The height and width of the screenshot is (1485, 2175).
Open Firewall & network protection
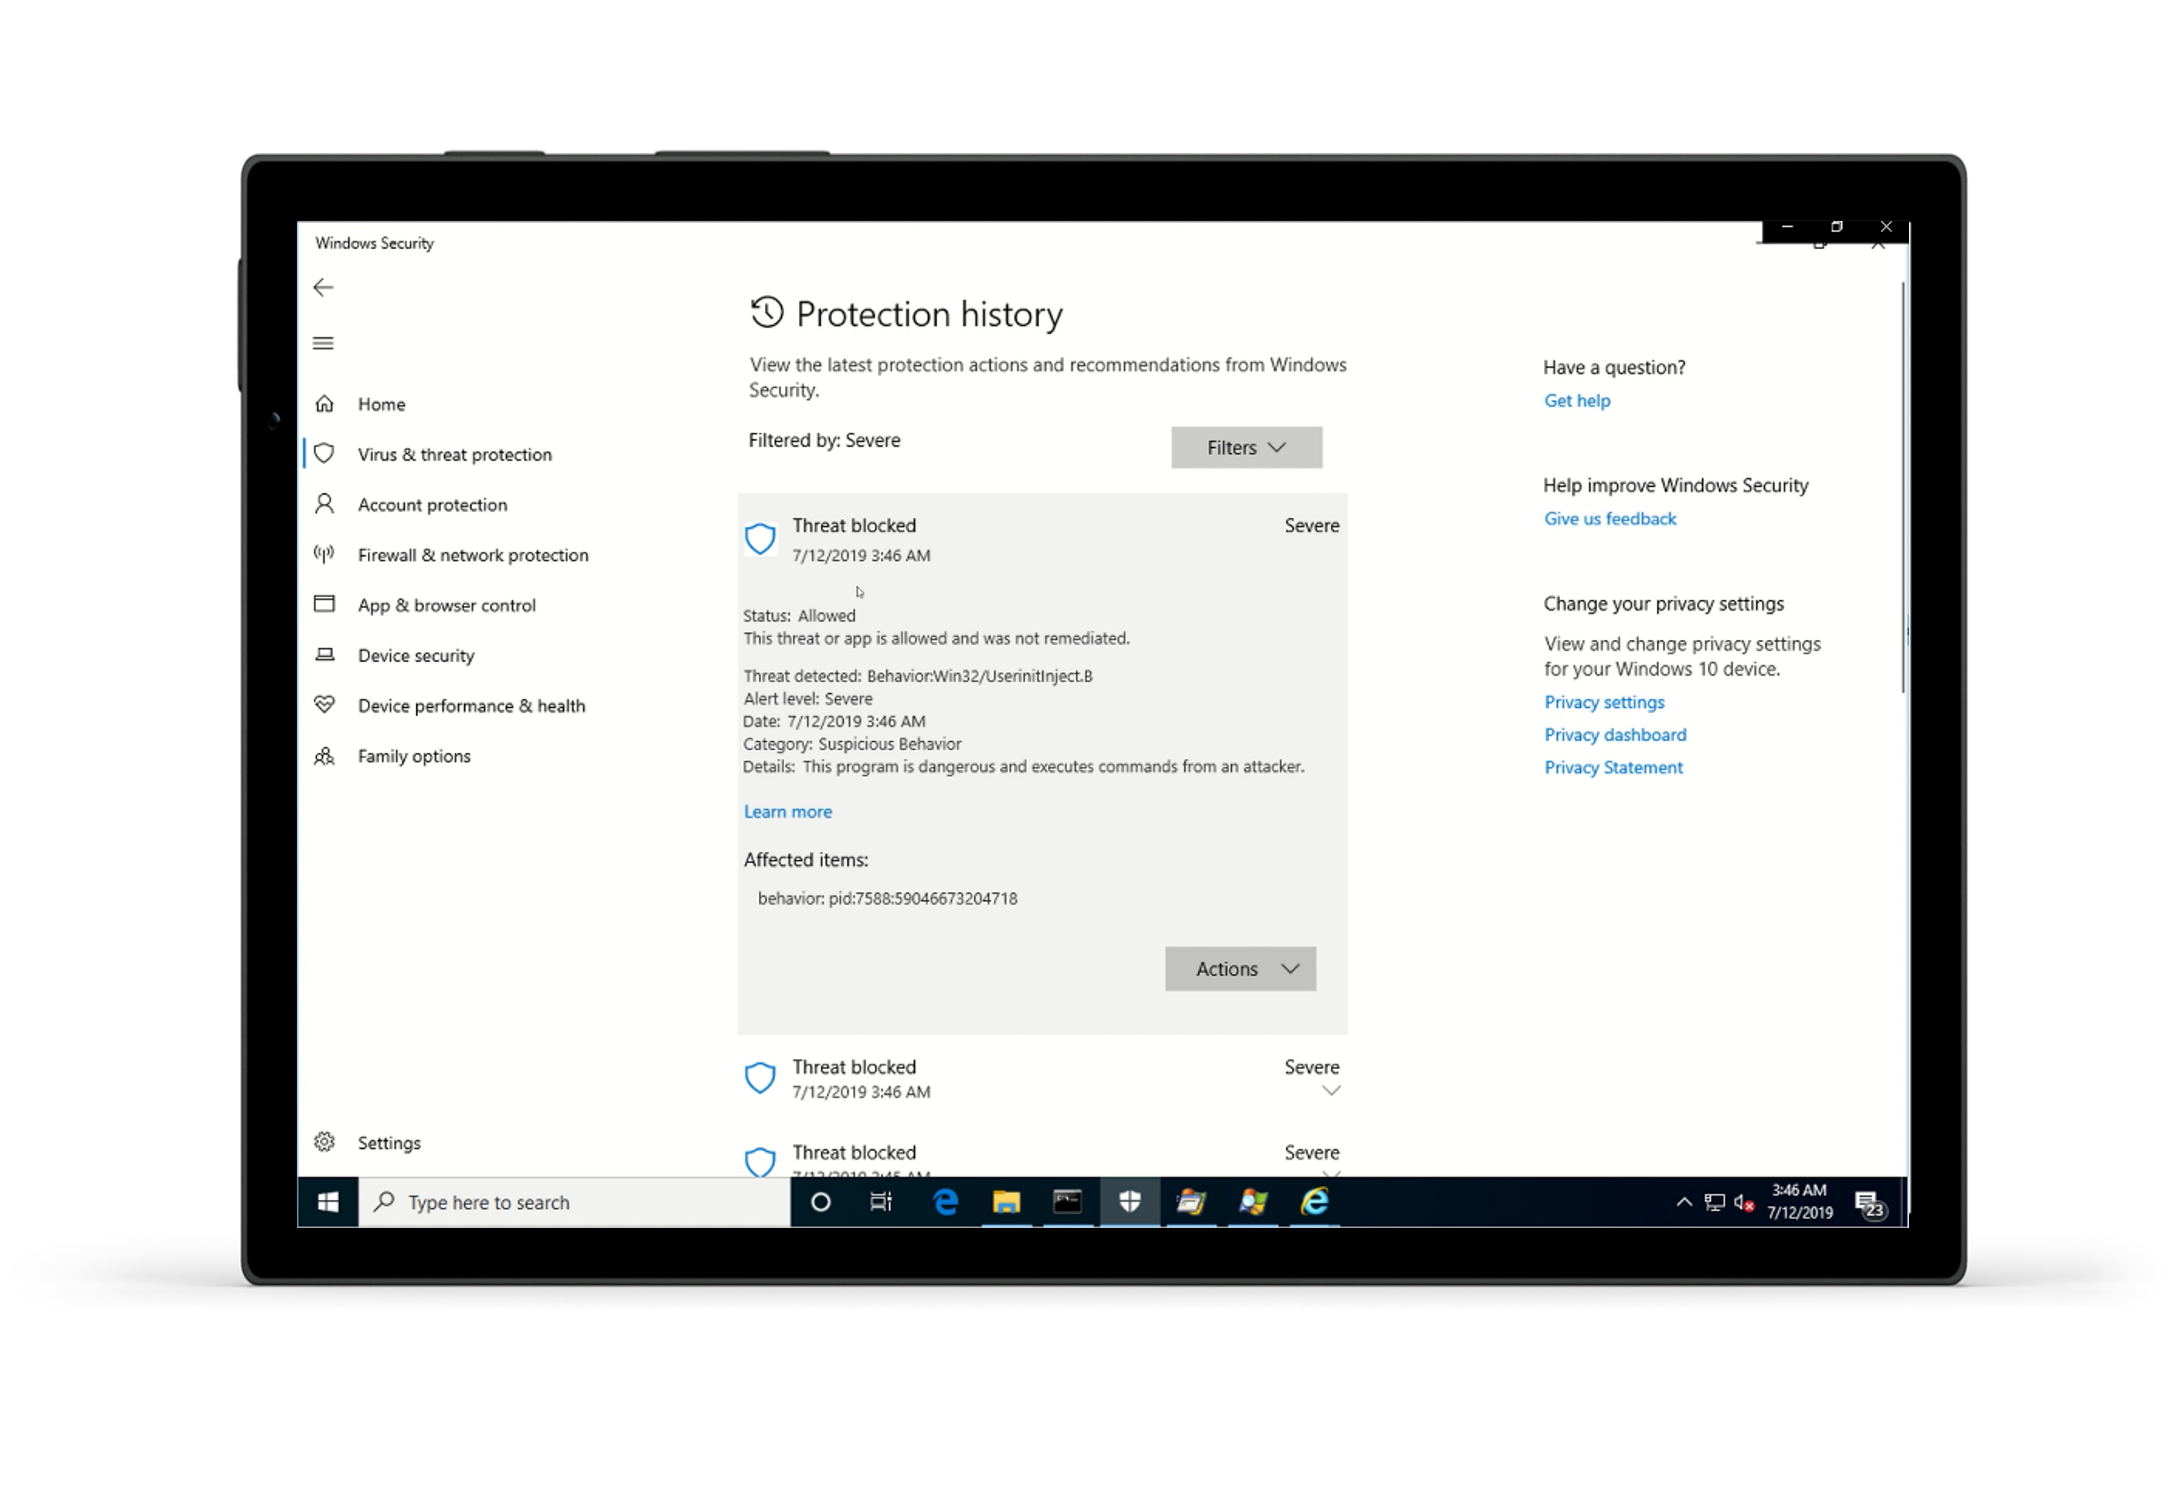472,555
